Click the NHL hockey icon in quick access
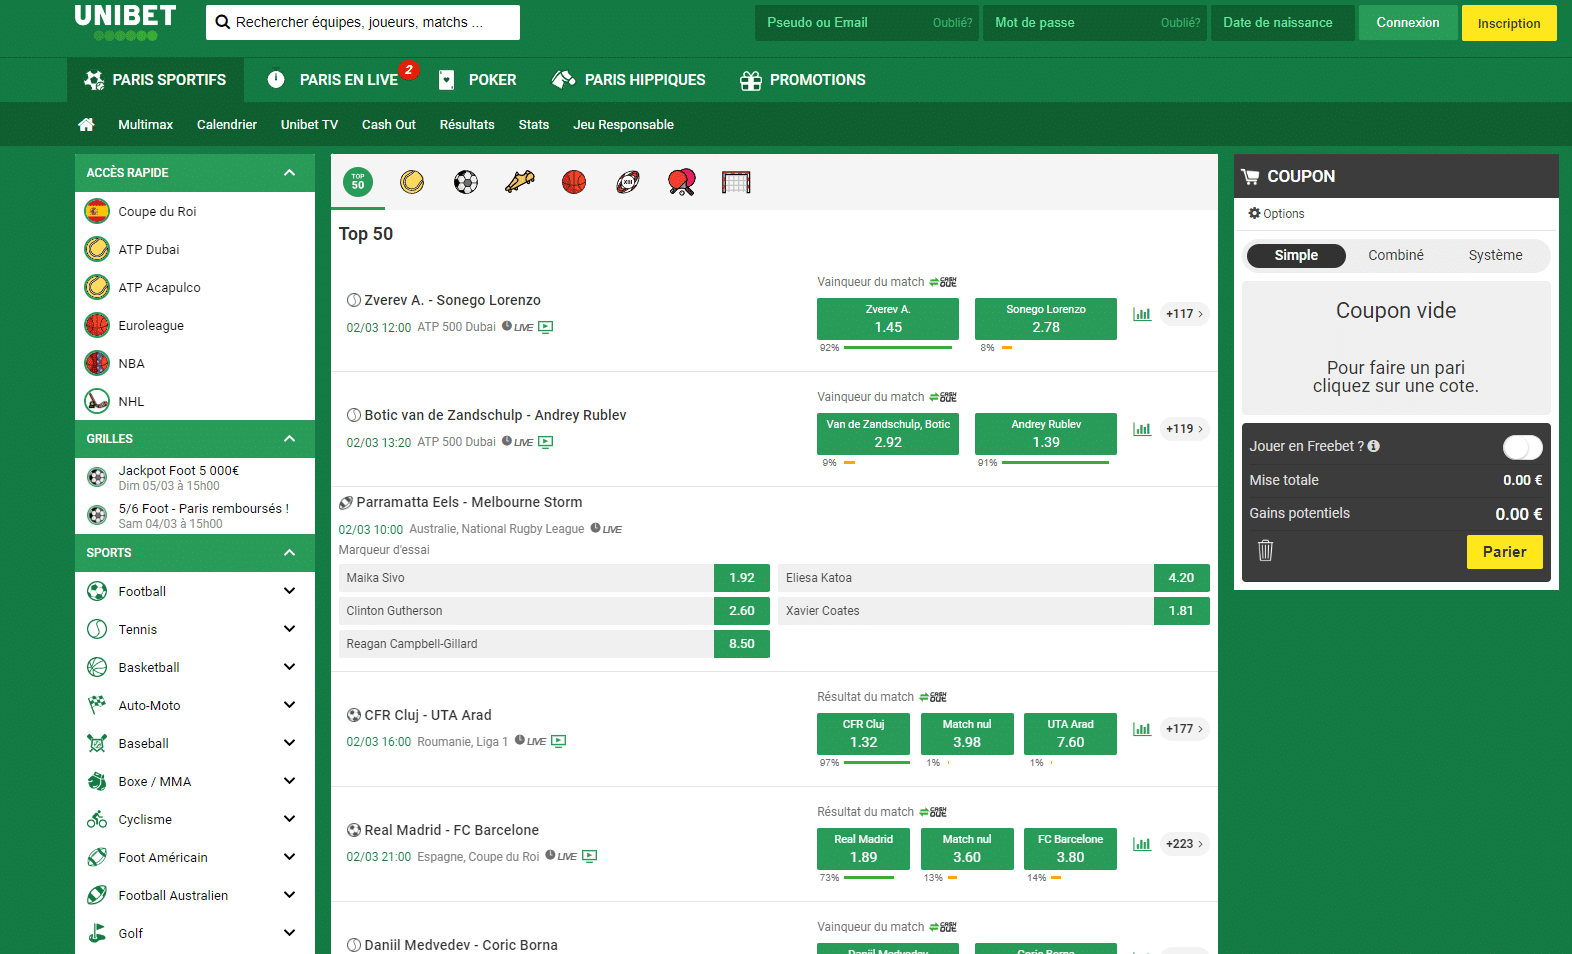 tap(97, 401)
